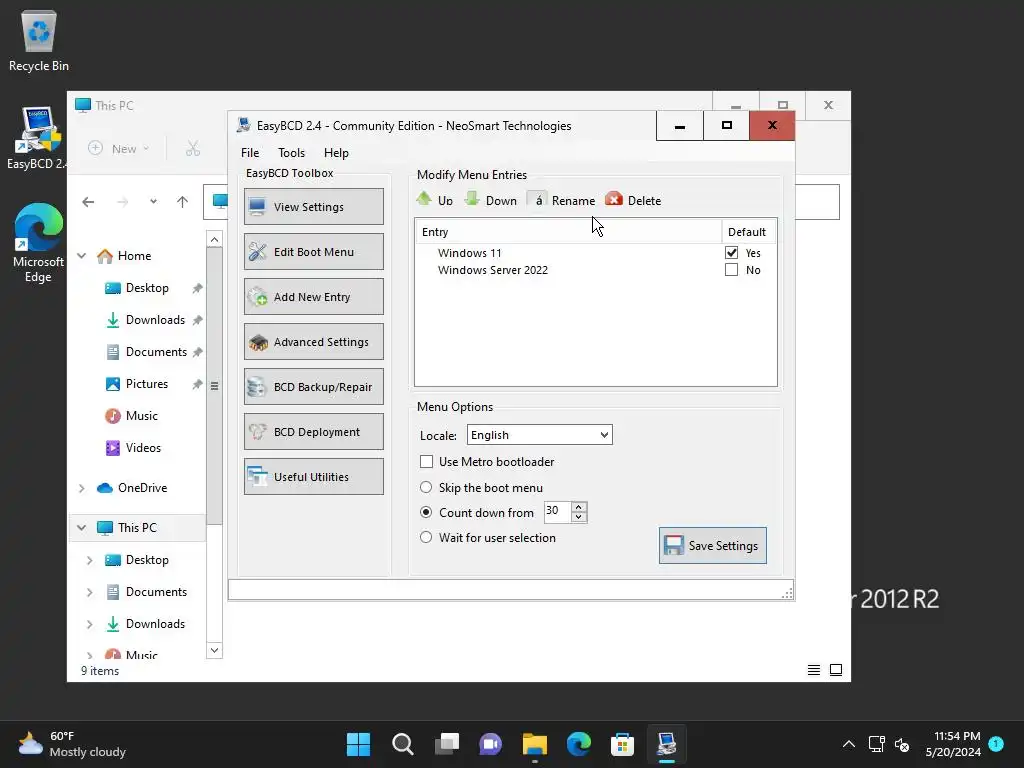Screen dimensions: 1024x768
Task: Open Useful Utilities section
Action: pyautogui.click(x=313, y=477)
